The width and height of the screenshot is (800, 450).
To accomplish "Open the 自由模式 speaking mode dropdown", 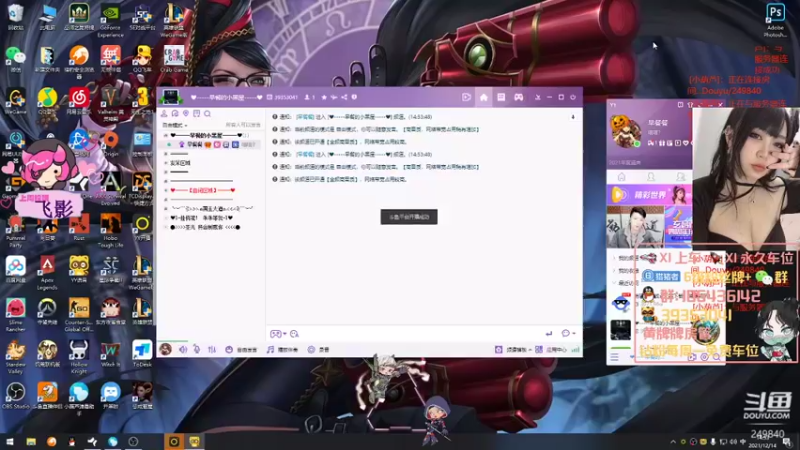I will click(x=175, y=125).
